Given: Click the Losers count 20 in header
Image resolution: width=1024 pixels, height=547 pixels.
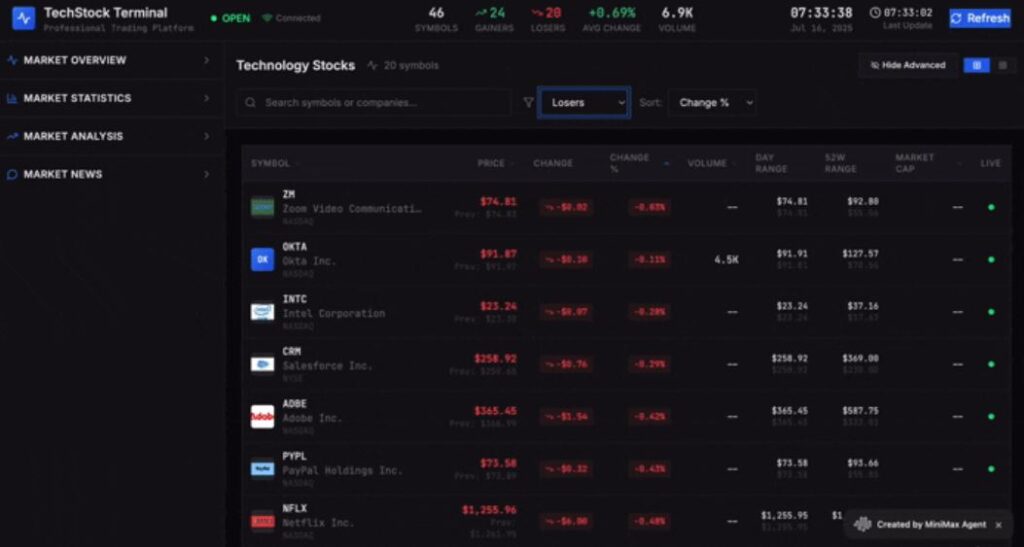Looking at the screenshot, I should pyautogui.click(x=547, y=12).
